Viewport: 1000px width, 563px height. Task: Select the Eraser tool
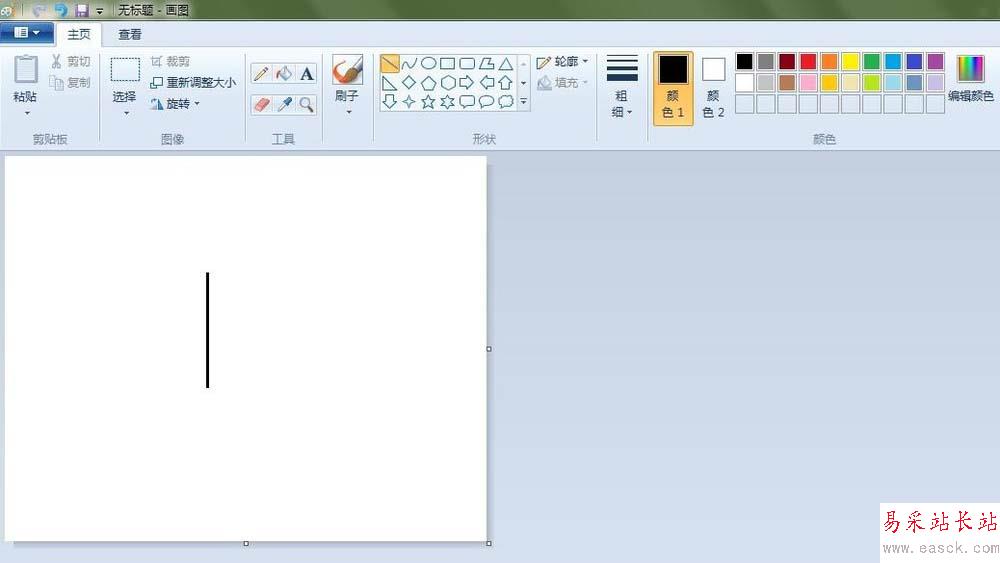click(x=261, y=104)
